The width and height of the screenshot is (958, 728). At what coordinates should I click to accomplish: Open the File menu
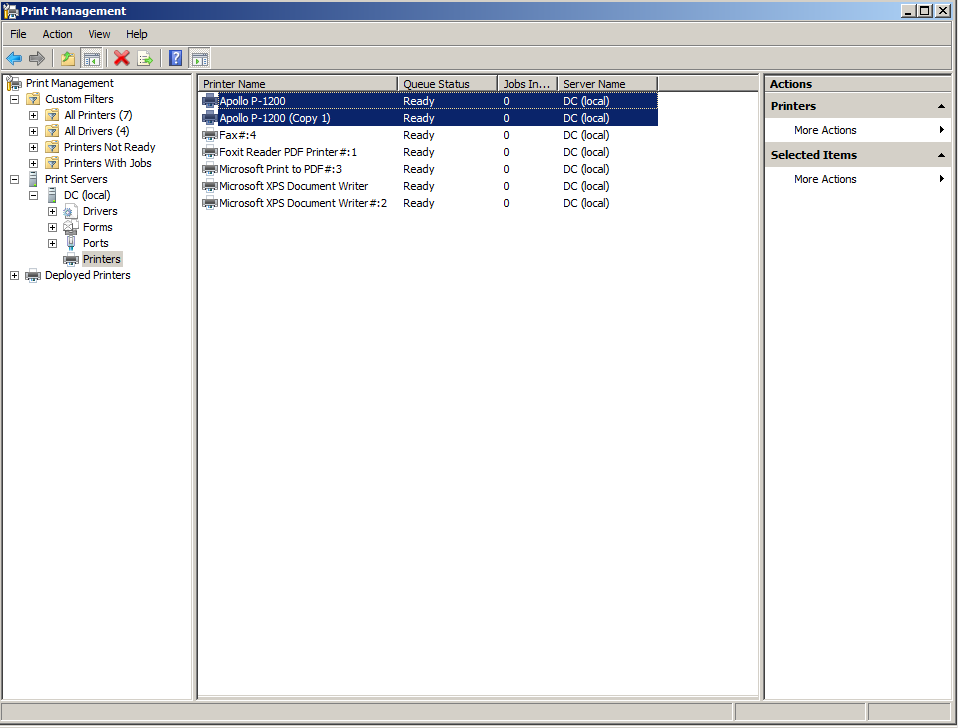tap(18, 34)
